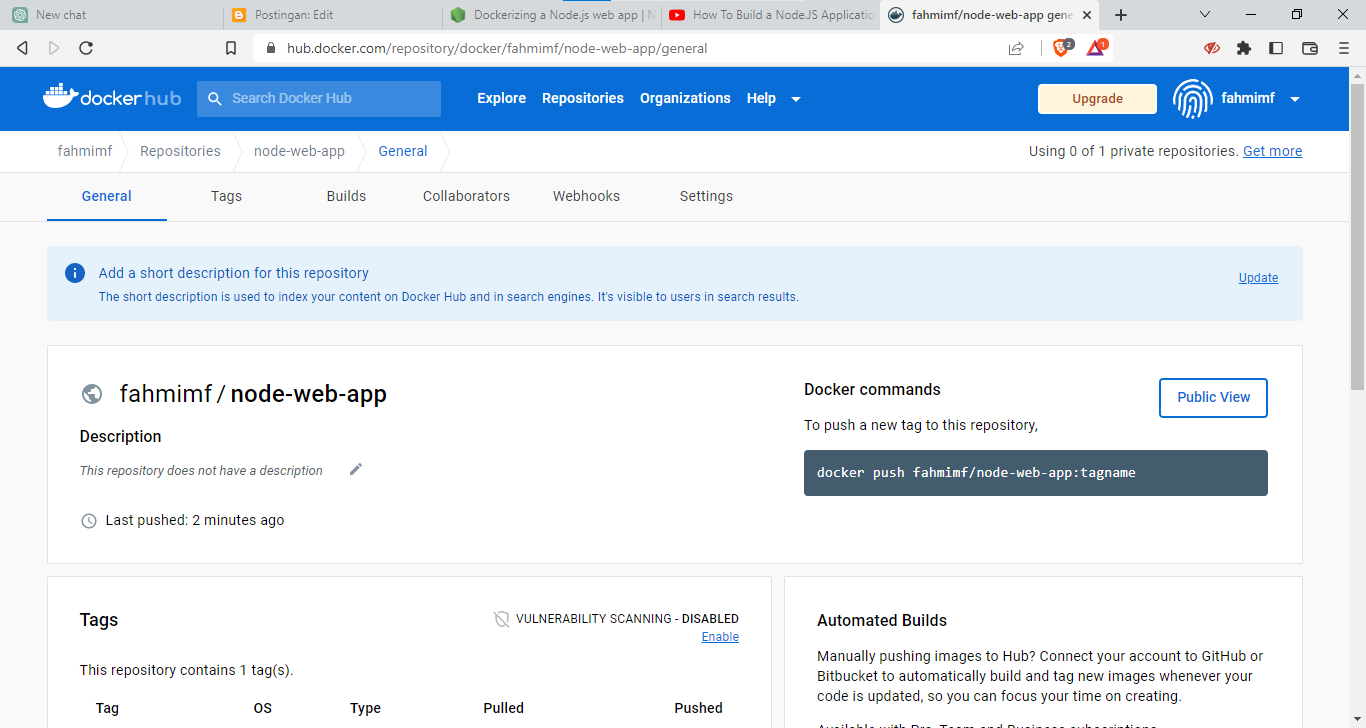Click the node-web-app breadcrumb
This screenshot has width=1366, height=728.
coord(299,151)
